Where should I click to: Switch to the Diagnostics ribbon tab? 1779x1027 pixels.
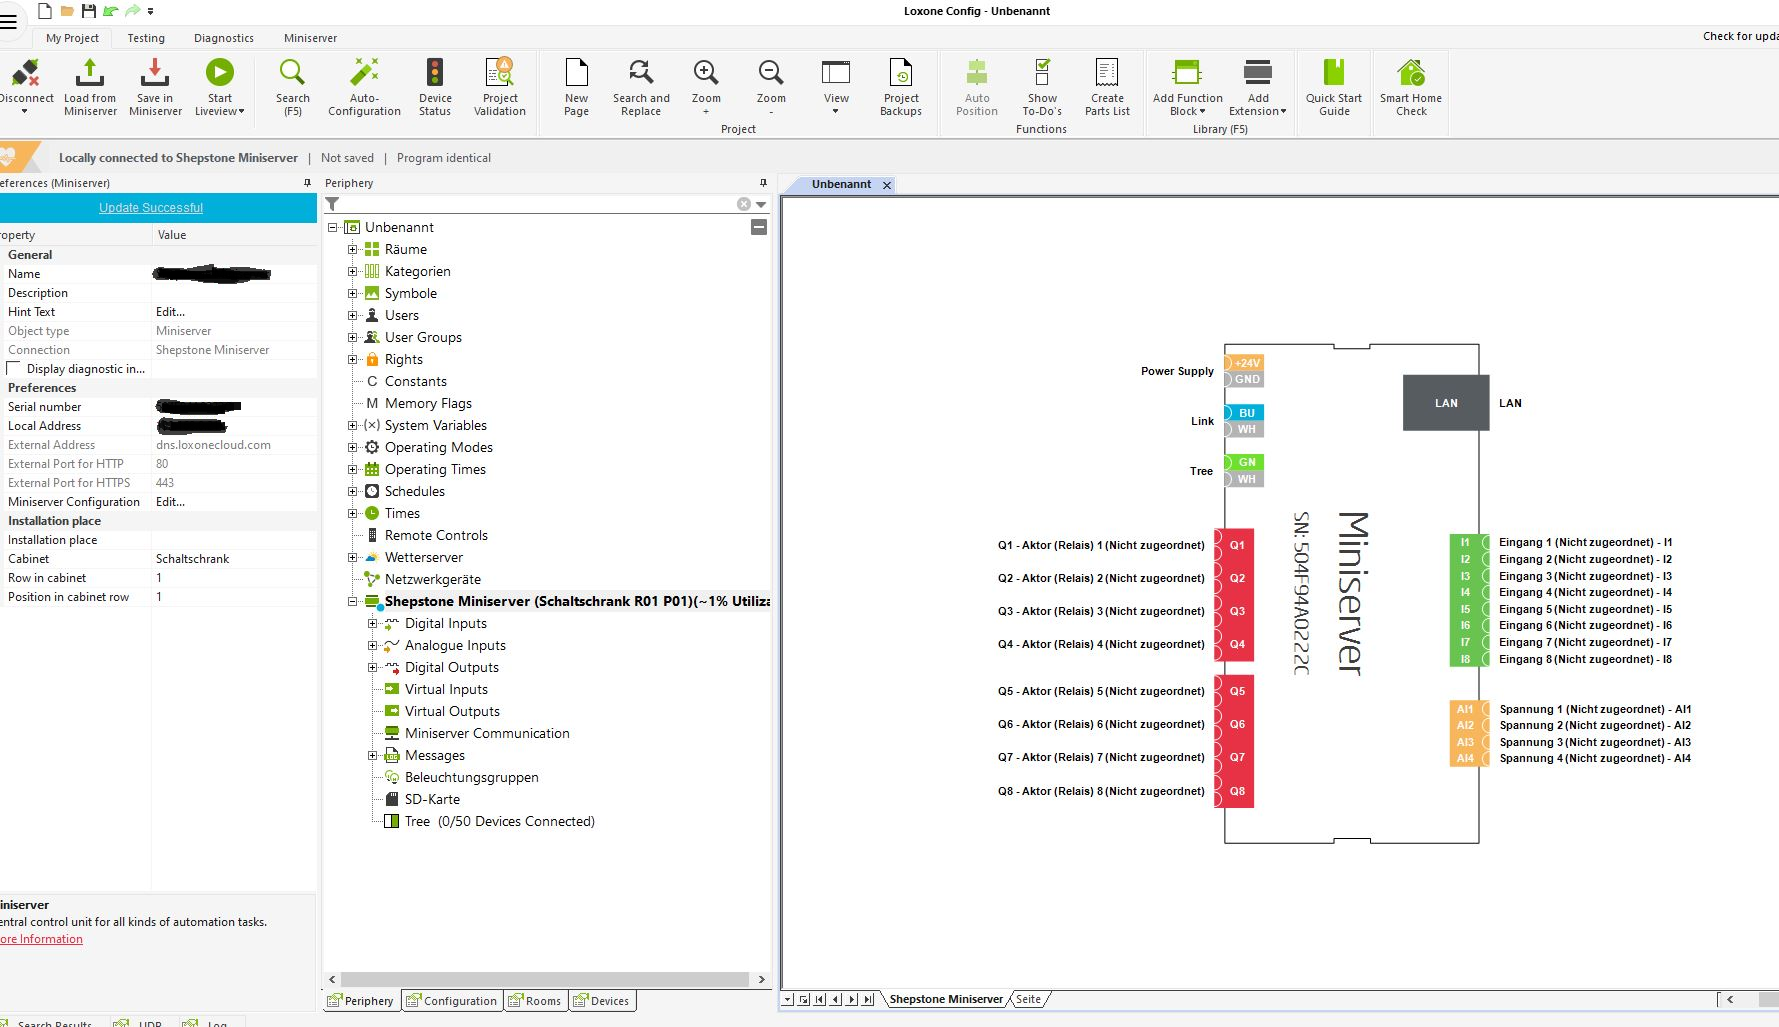click(x=223, y=38)
